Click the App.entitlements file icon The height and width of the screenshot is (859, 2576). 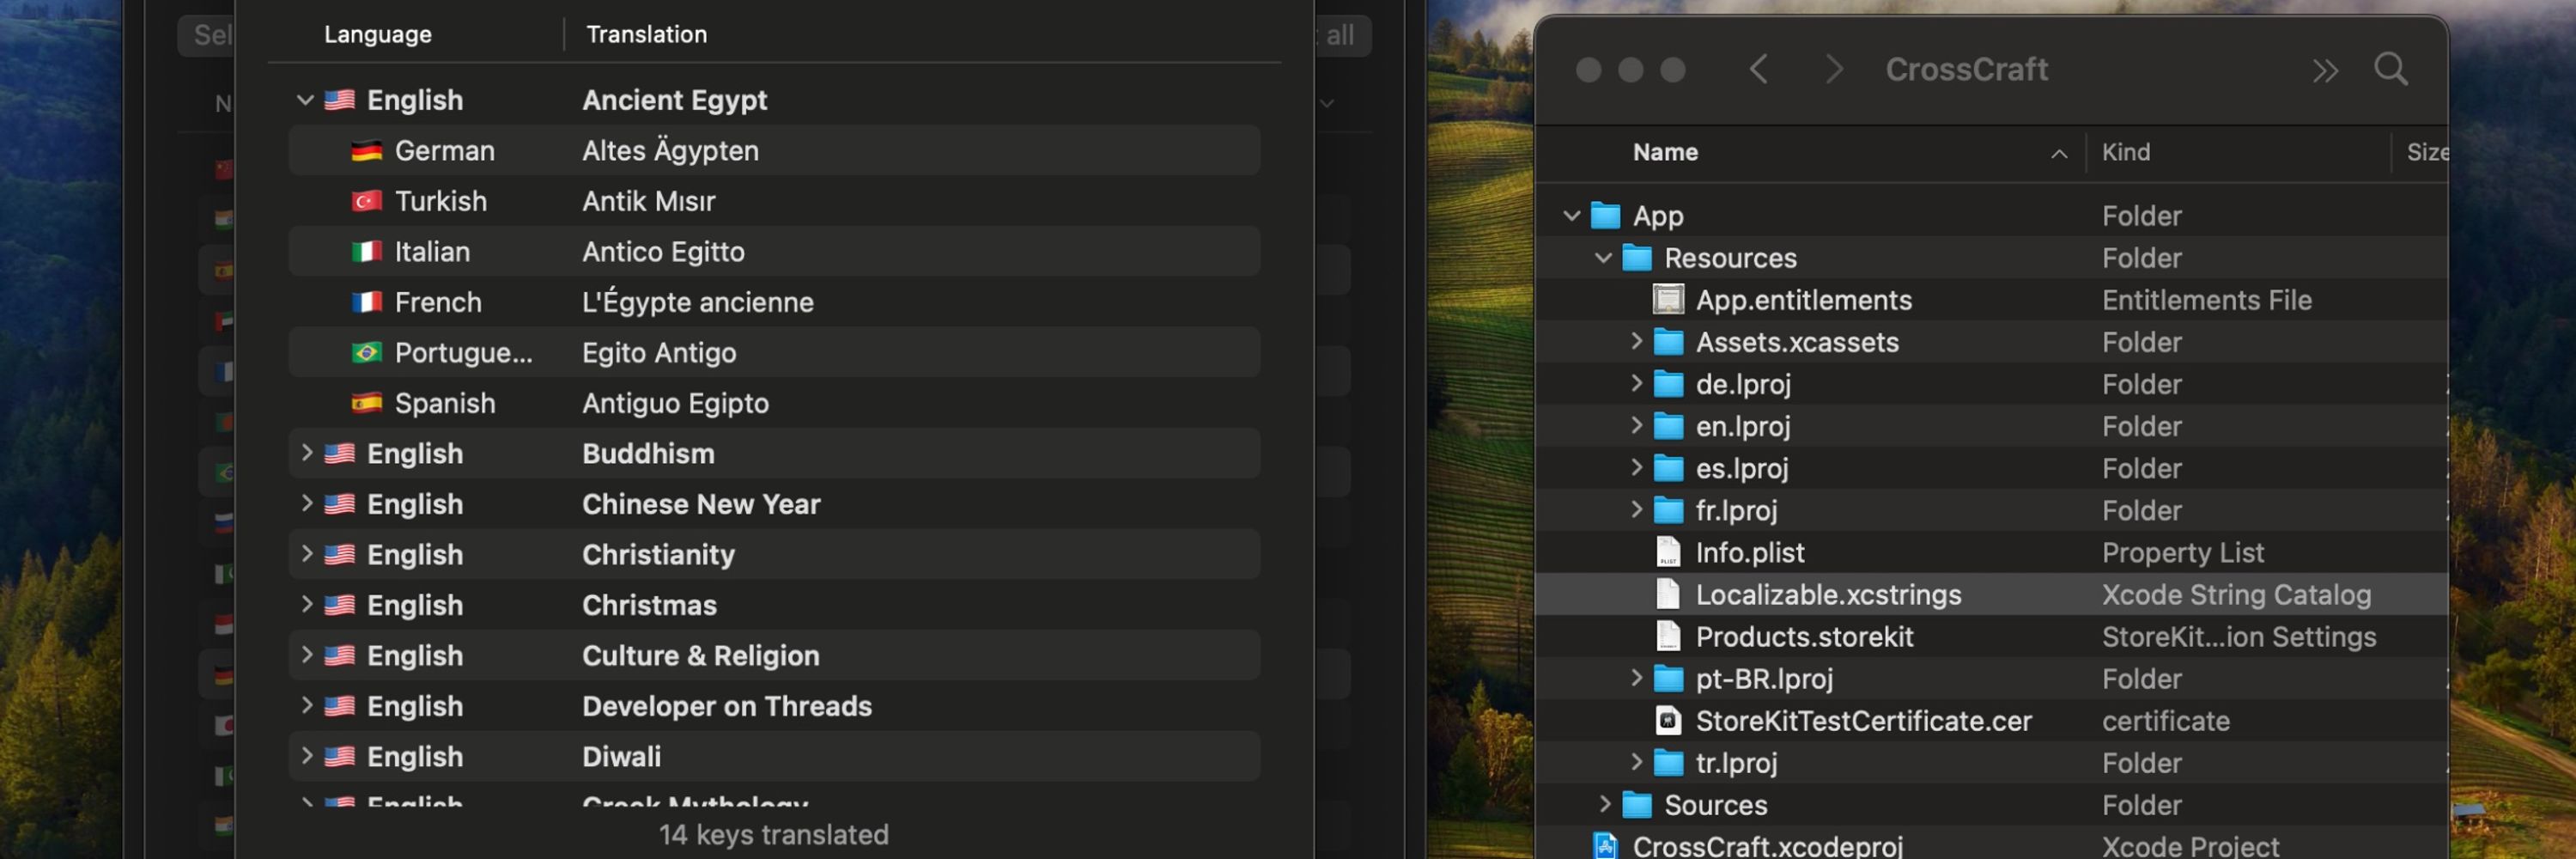point(1668,300)
